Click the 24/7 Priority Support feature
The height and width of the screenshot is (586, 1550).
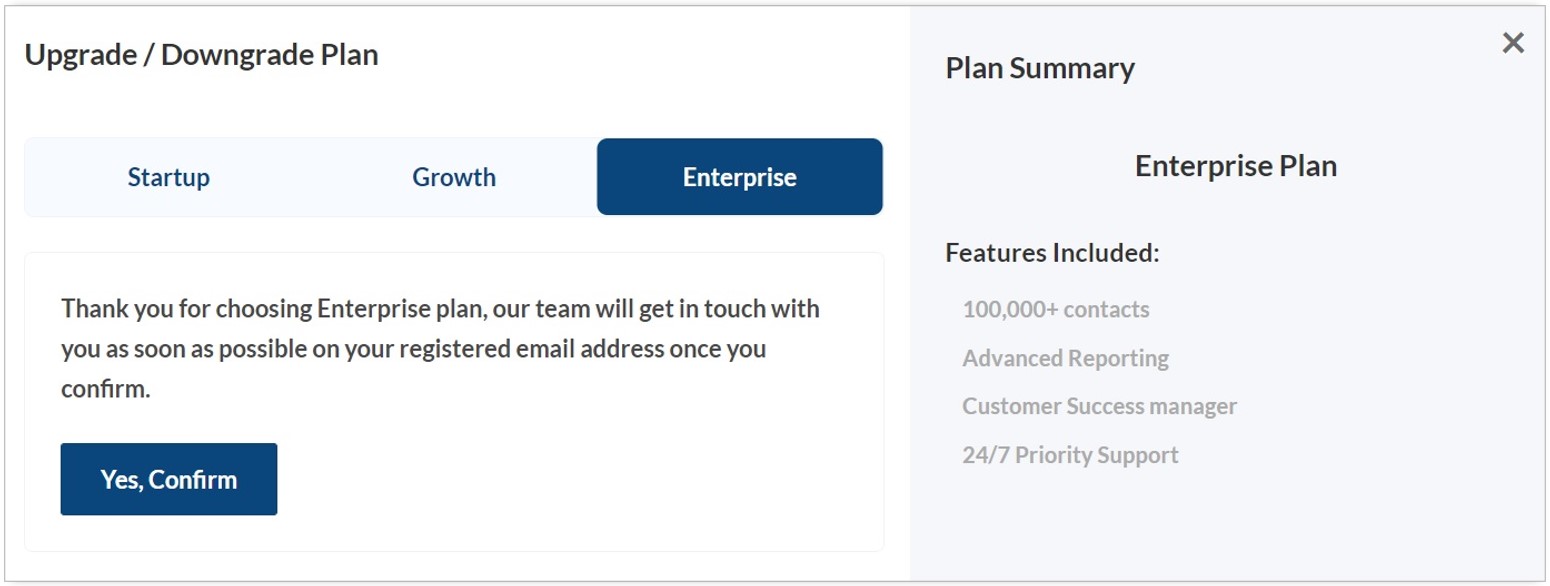1070,455
